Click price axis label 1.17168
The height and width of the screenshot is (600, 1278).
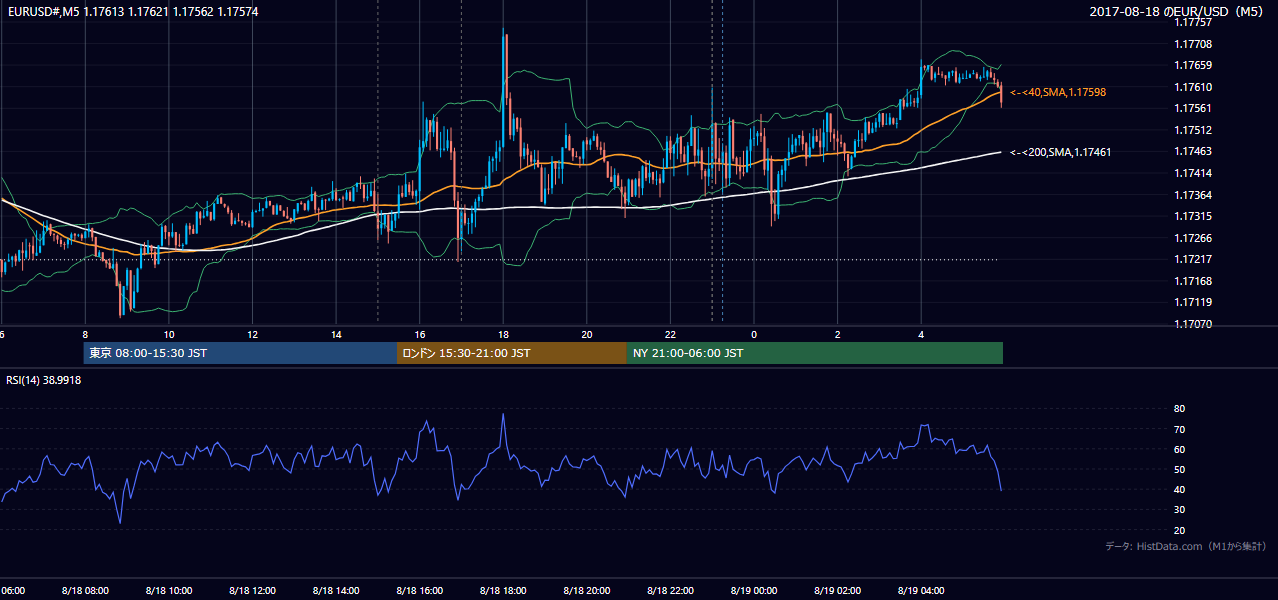pyautogui.click(x=1192, y=281)
